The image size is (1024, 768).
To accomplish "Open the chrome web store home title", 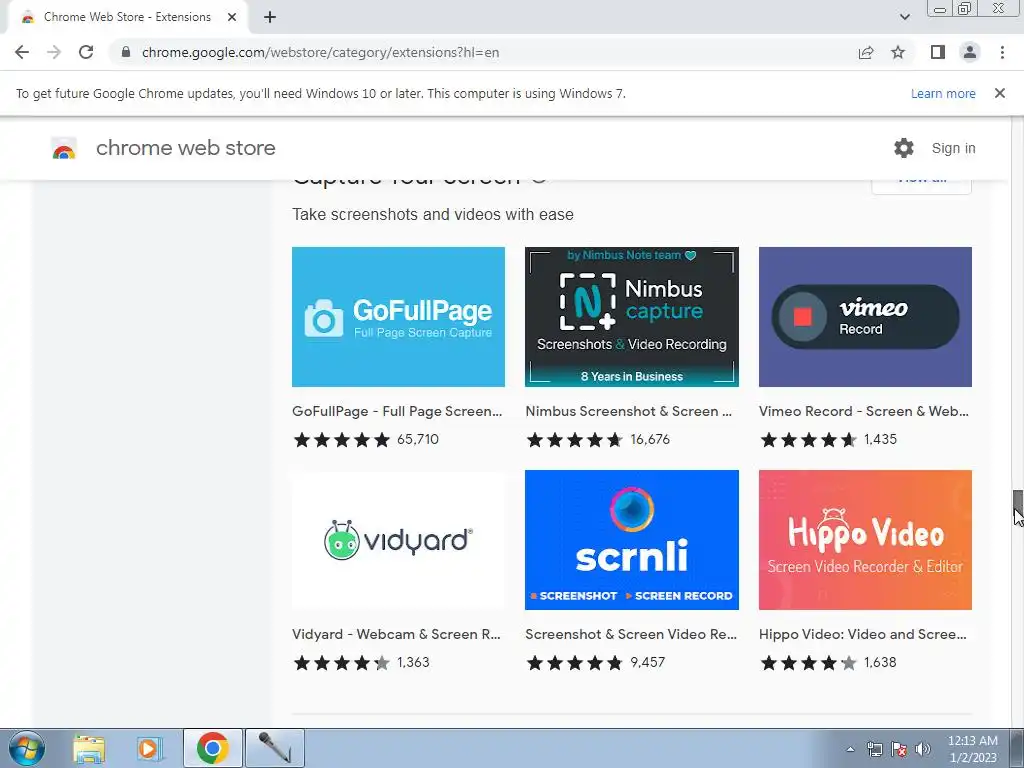I will tap(185, 148).
